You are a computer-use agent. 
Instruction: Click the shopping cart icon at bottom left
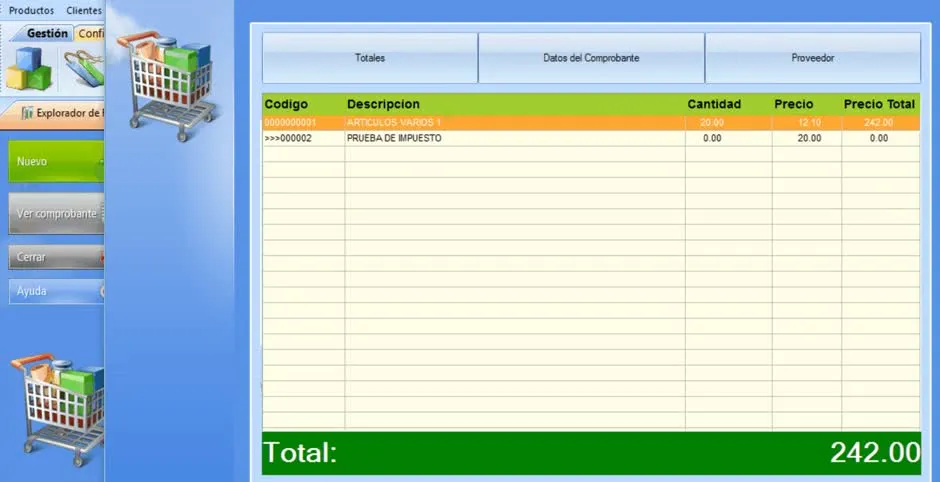58,411
